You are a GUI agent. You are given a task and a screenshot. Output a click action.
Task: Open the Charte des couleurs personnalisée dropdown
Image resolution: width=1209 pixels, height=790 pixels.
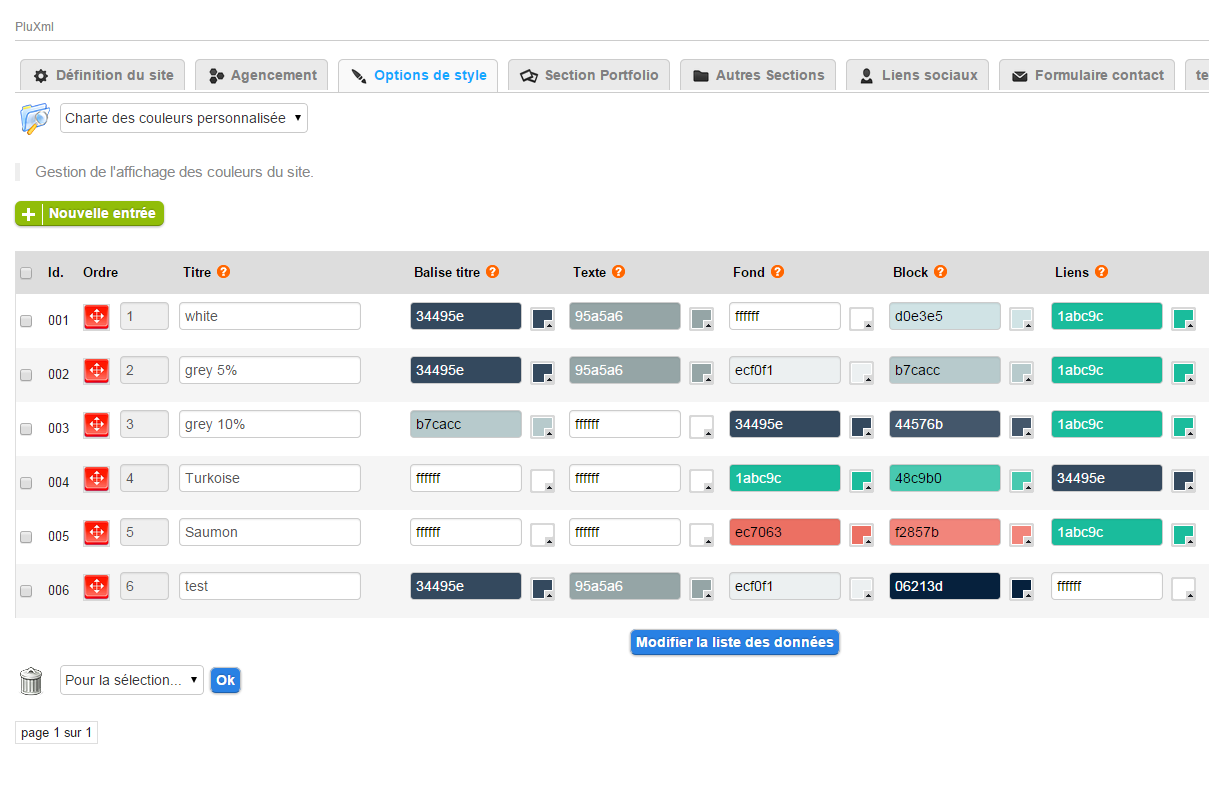pos(184,118)
